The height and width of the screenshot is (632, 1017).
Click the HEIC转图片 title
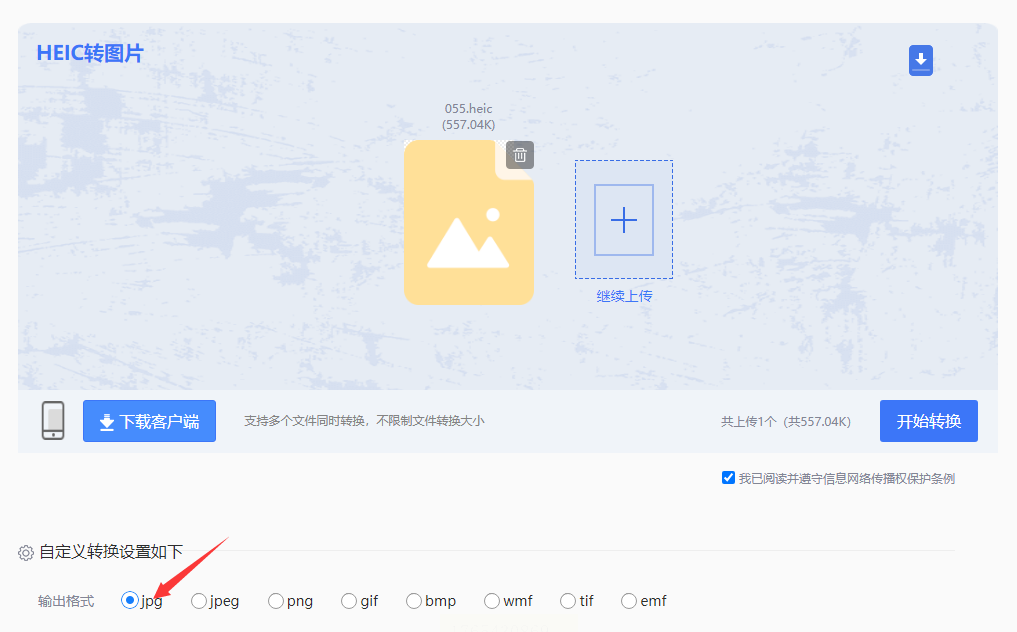point(90,53)
